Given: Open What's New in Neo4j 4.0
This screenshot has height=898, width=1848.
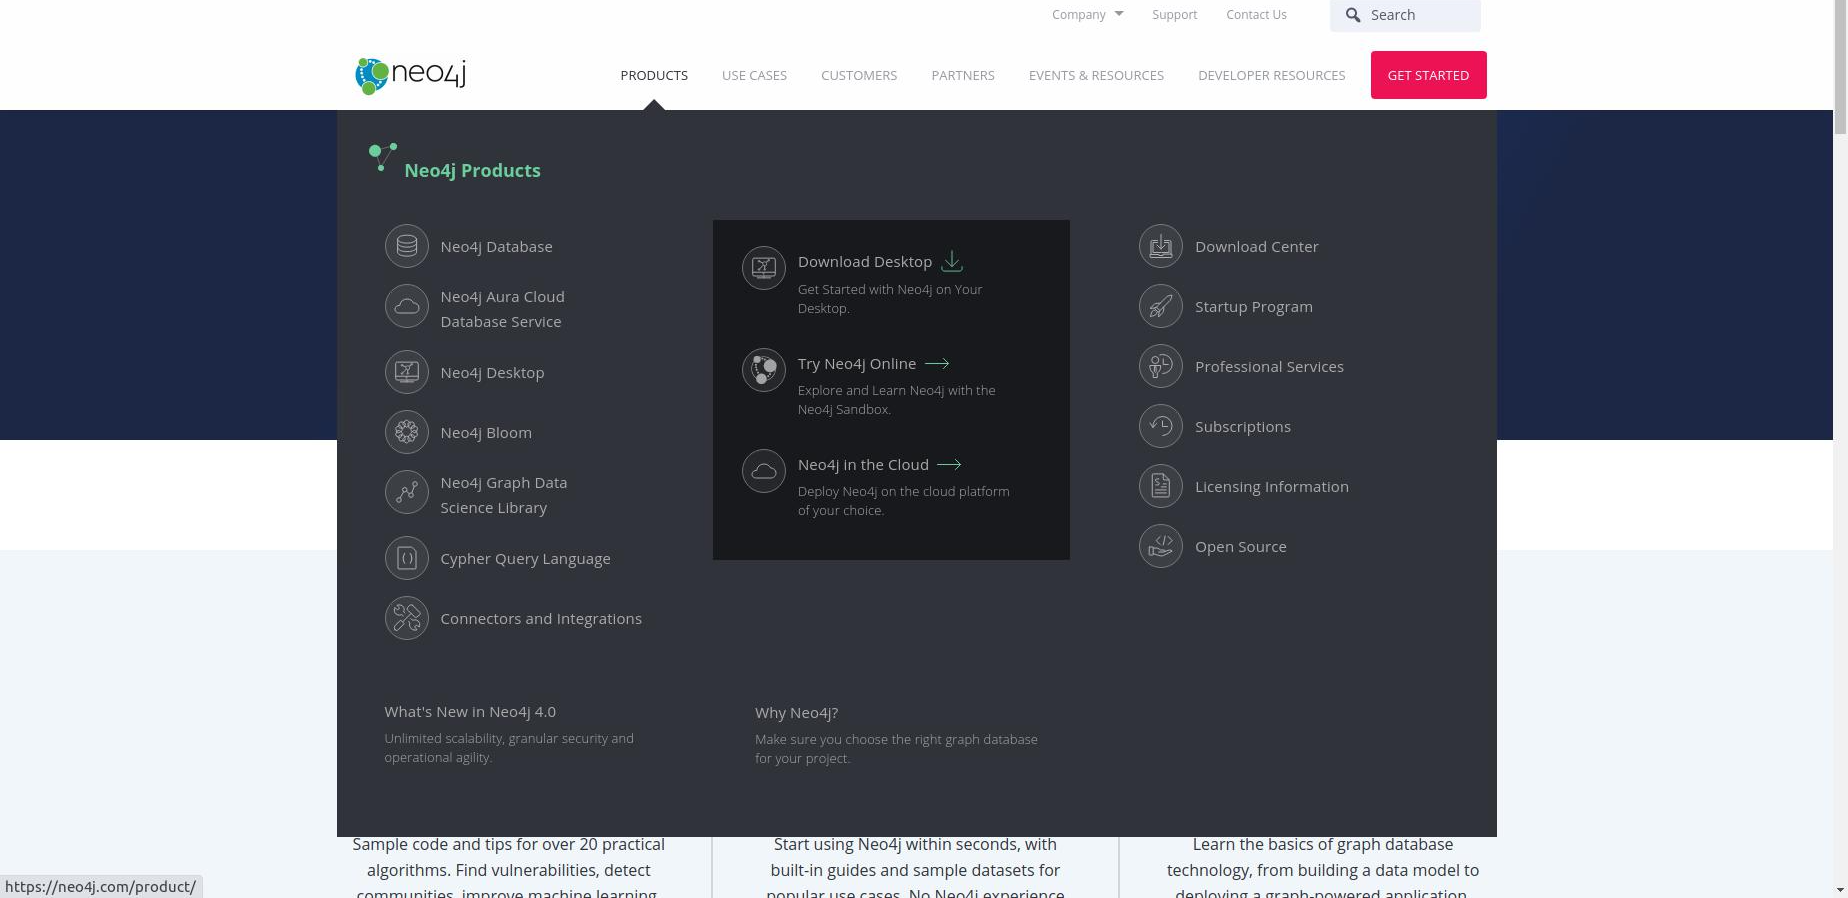Looking at the screenshot, I should click(470, 712).
